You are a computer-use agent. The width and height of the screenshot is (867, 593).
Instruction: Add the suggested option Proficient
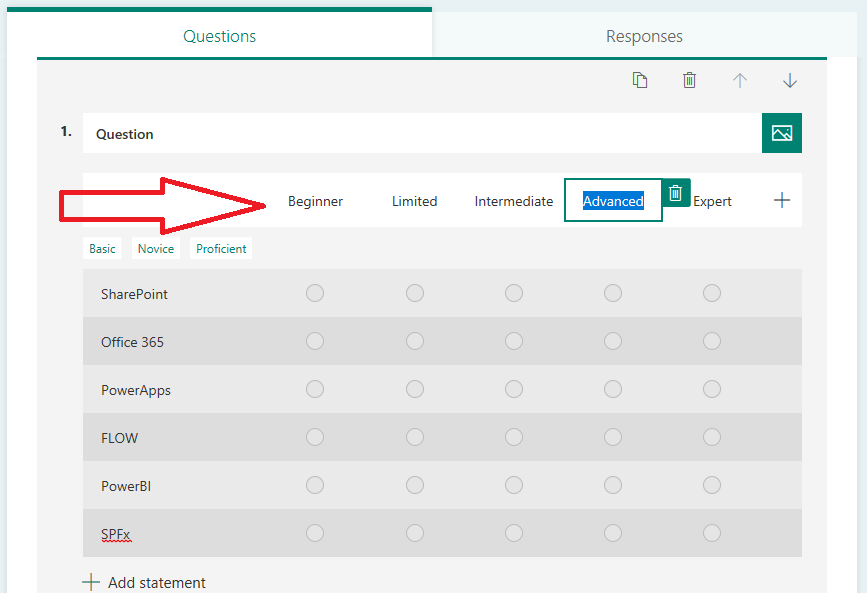coord(220,248)
